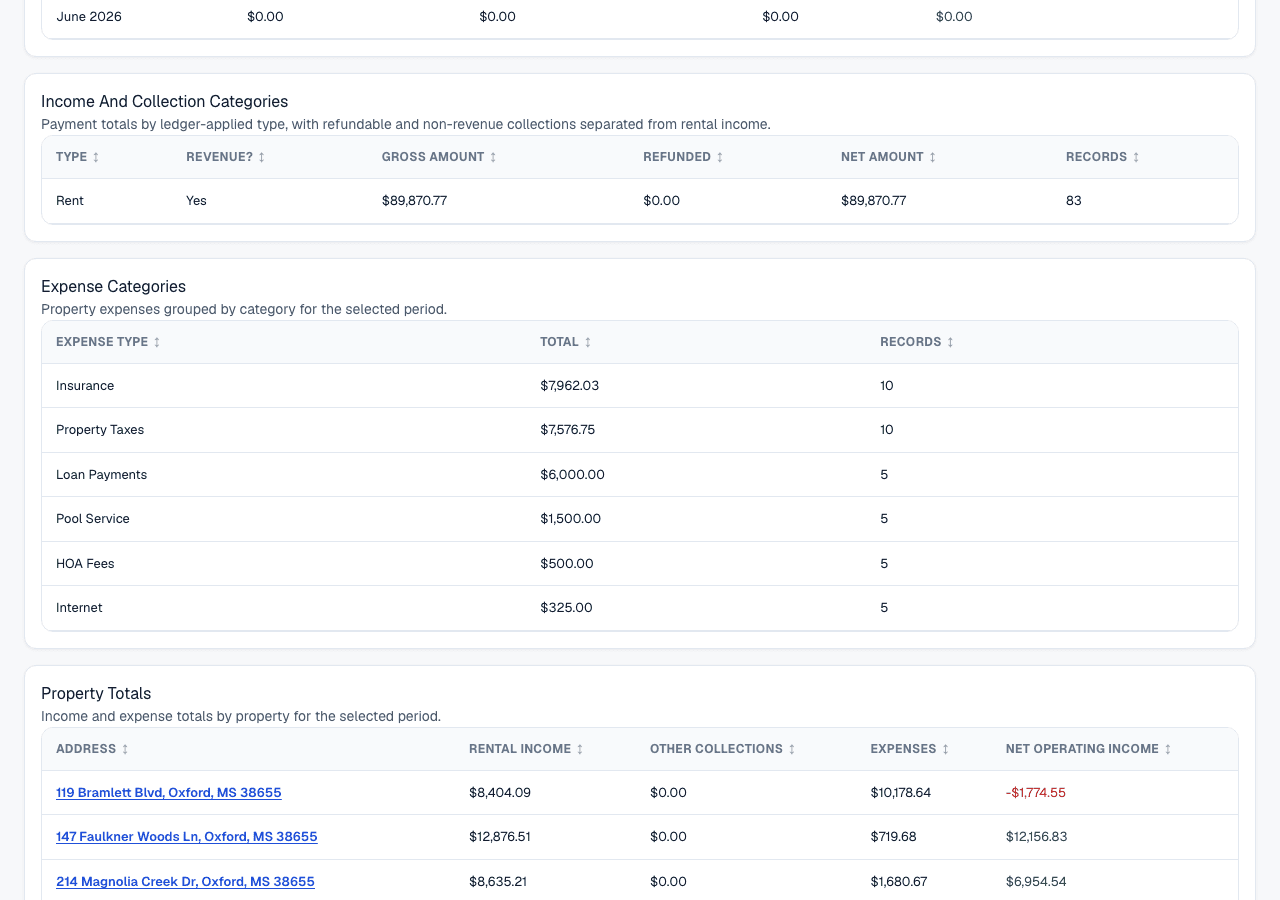This screenshot has height=900, width=1280.
Task: Click the $325.00 internet total
Action: 567,608
